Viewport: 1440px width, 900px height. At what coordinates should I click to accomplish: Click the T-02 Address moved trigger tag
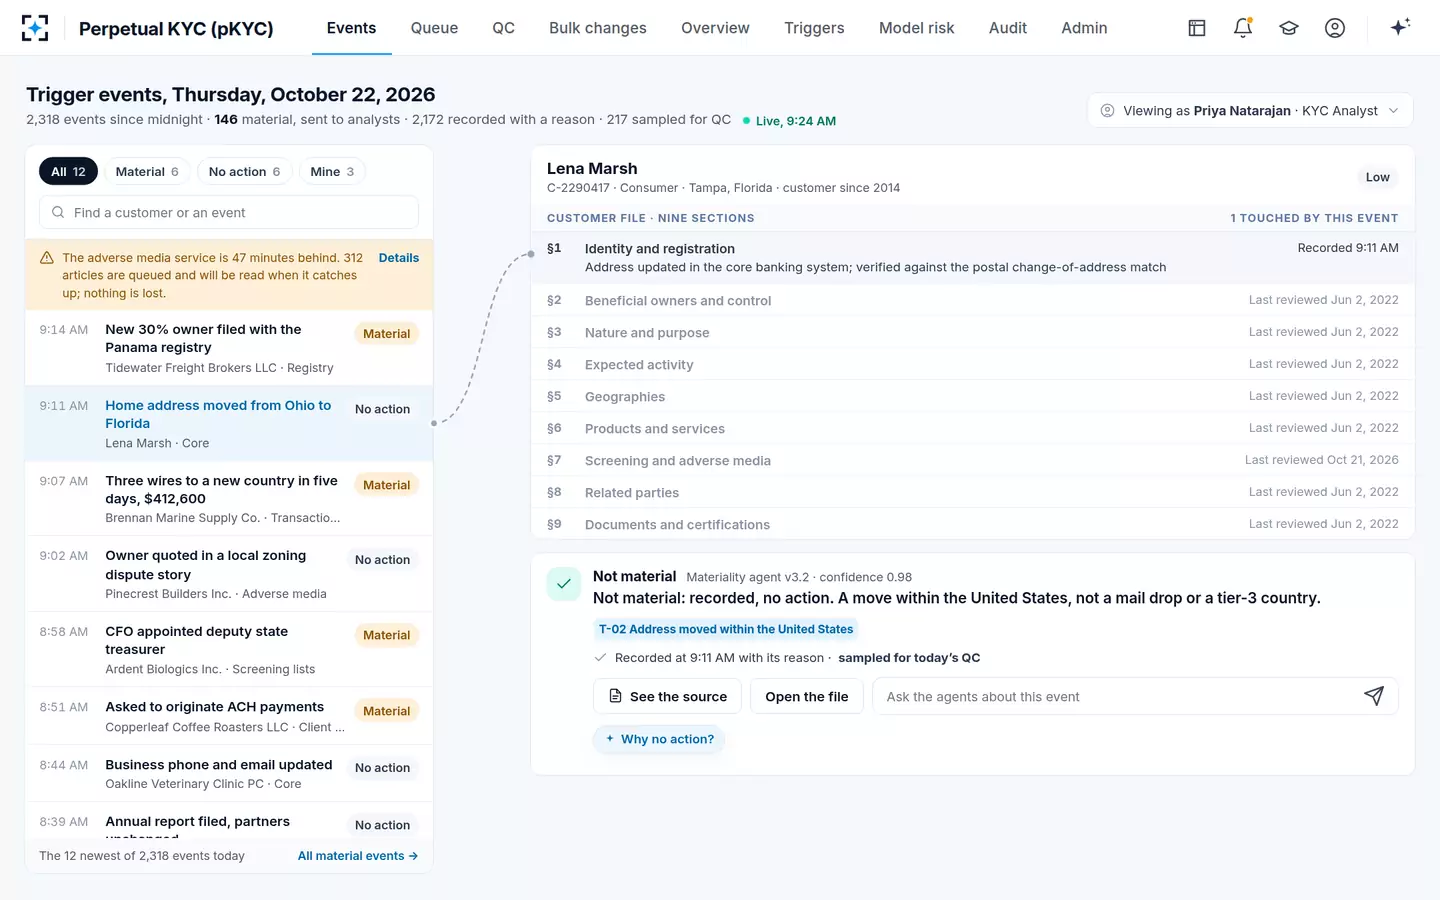[x=726, y=629]
